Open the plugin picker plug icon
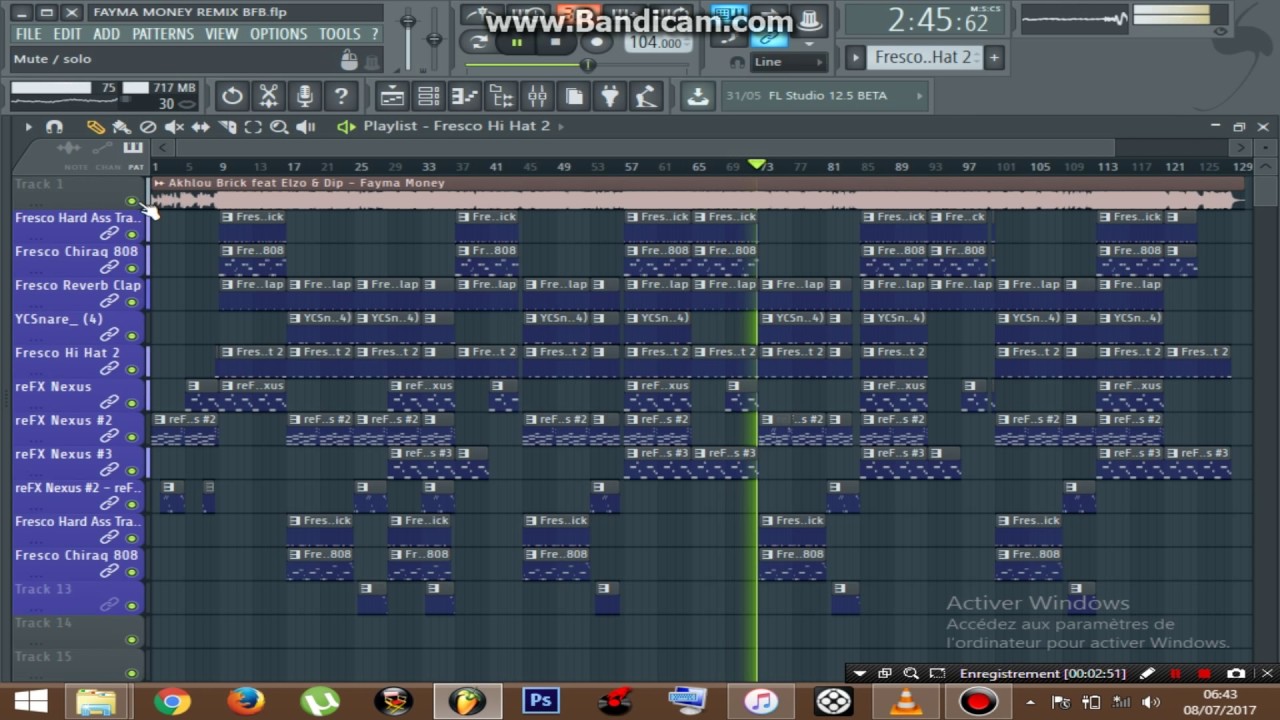Screen dimensions: 1280x720 pyautogui.click(x=610, y=96)
